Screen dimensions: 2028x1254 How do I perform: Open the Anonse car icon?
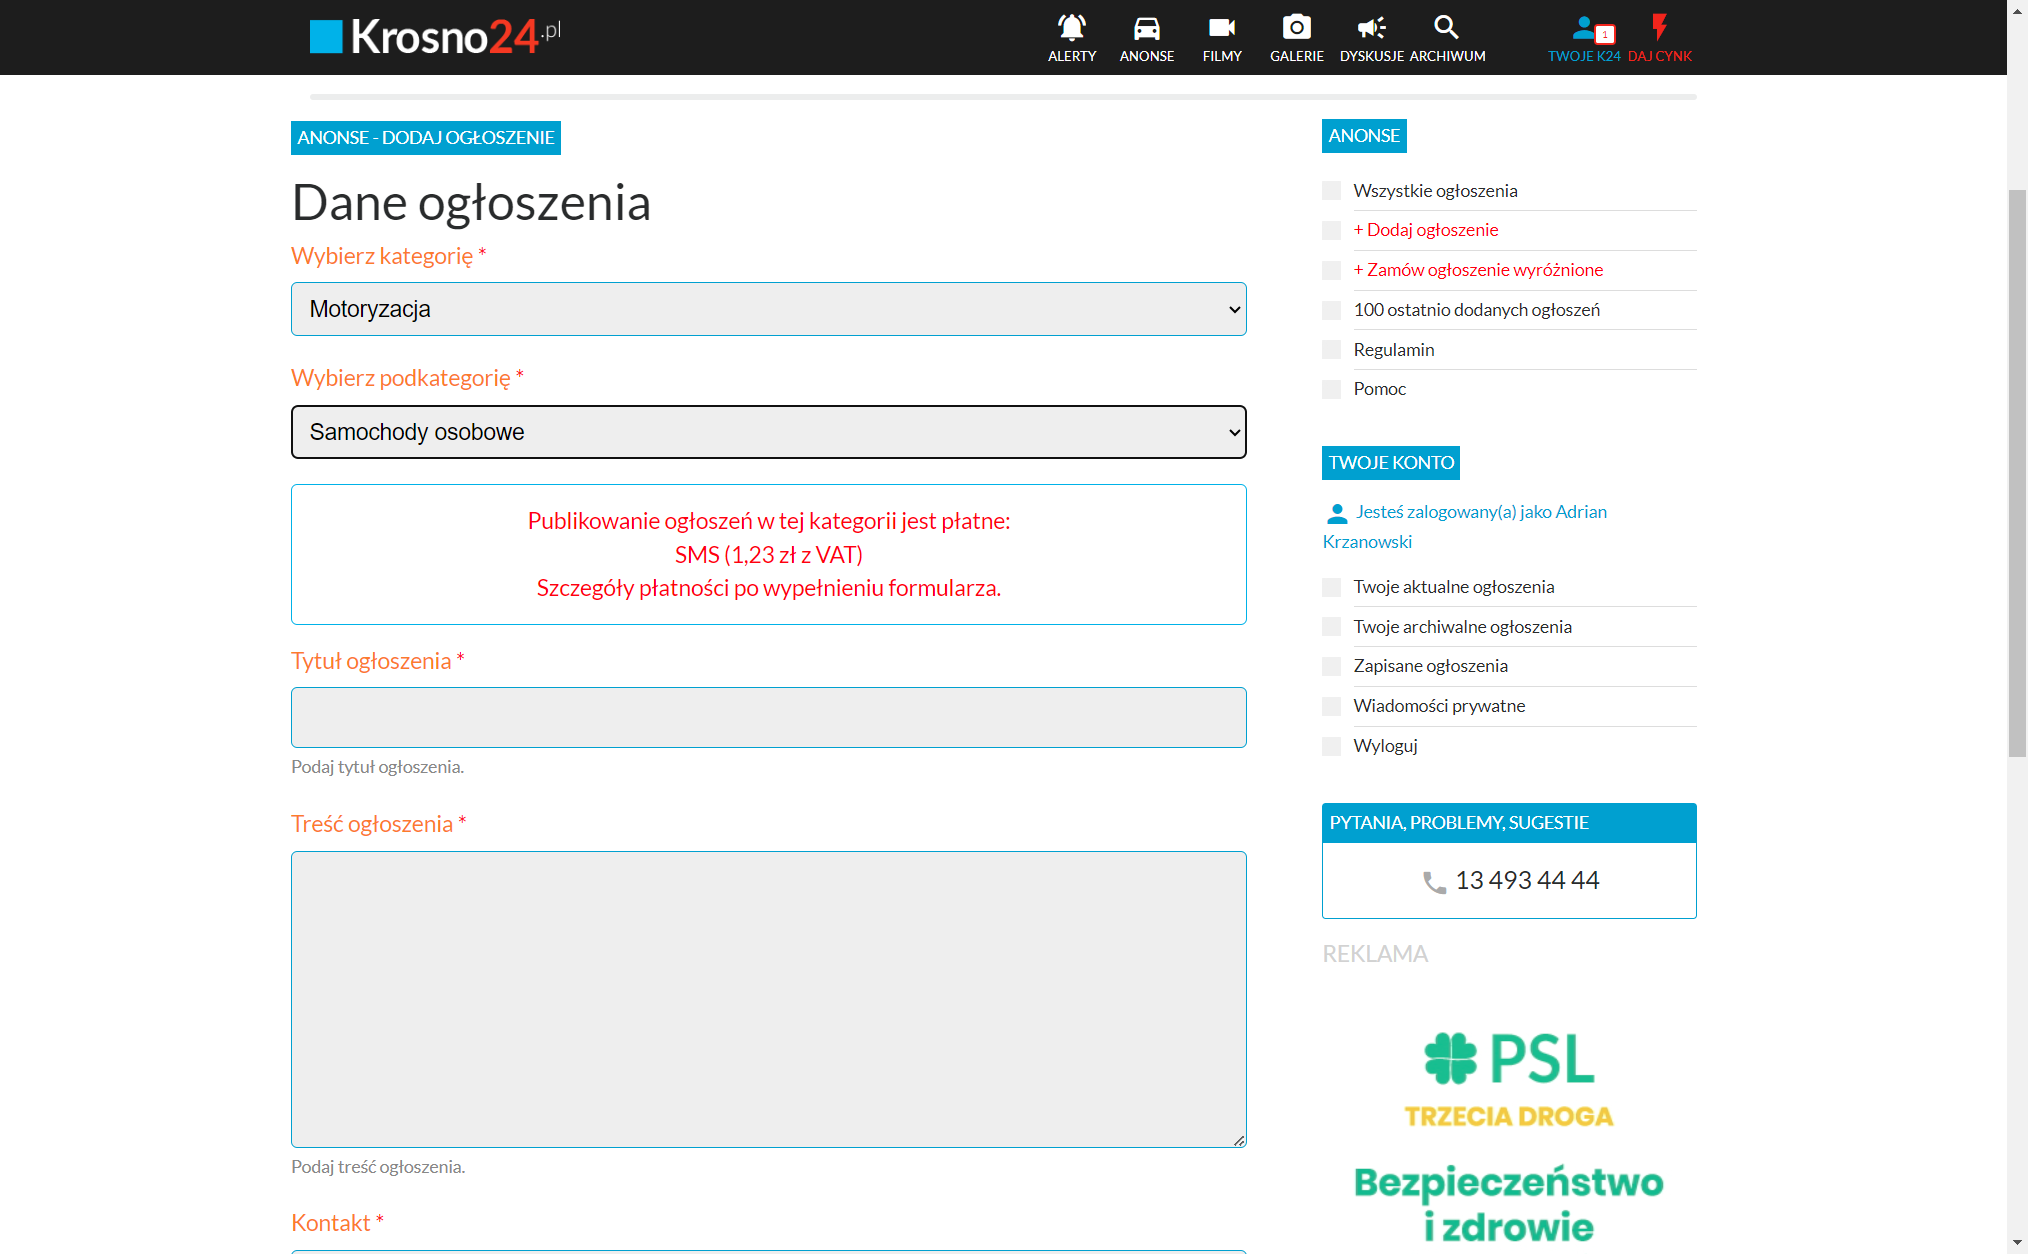[x=1147, y=27]
